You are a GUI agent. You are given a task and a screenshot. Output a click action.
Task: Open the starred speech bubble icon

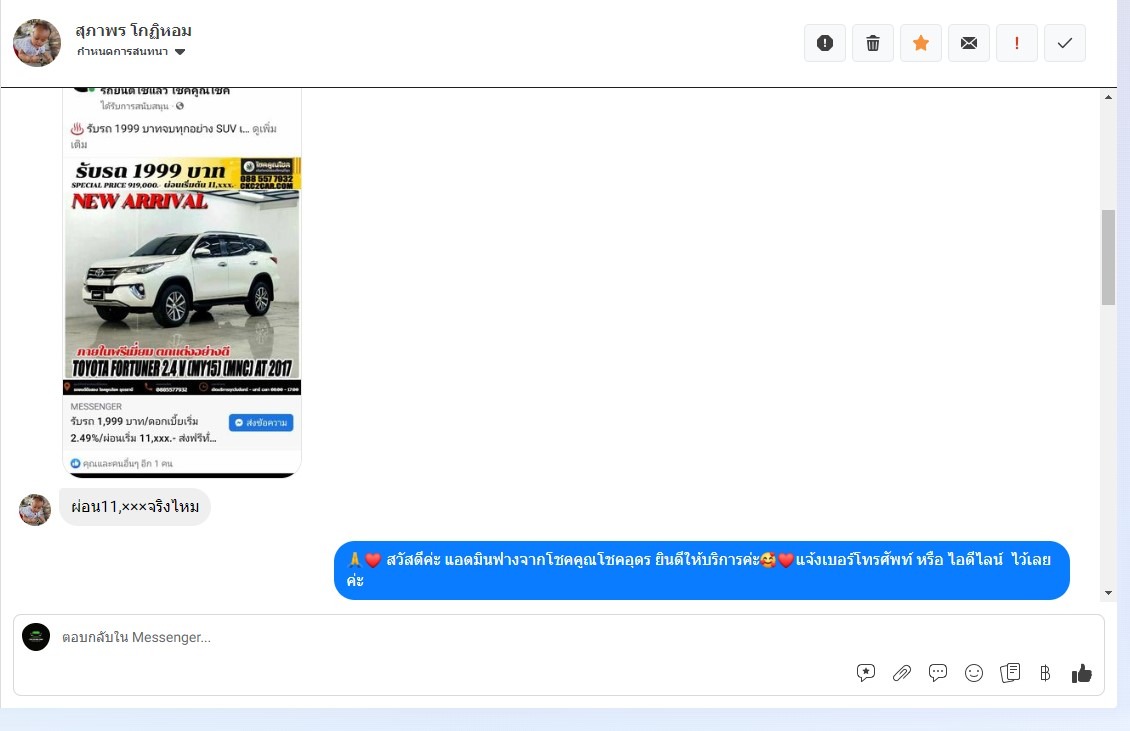(x=866, y=673)
